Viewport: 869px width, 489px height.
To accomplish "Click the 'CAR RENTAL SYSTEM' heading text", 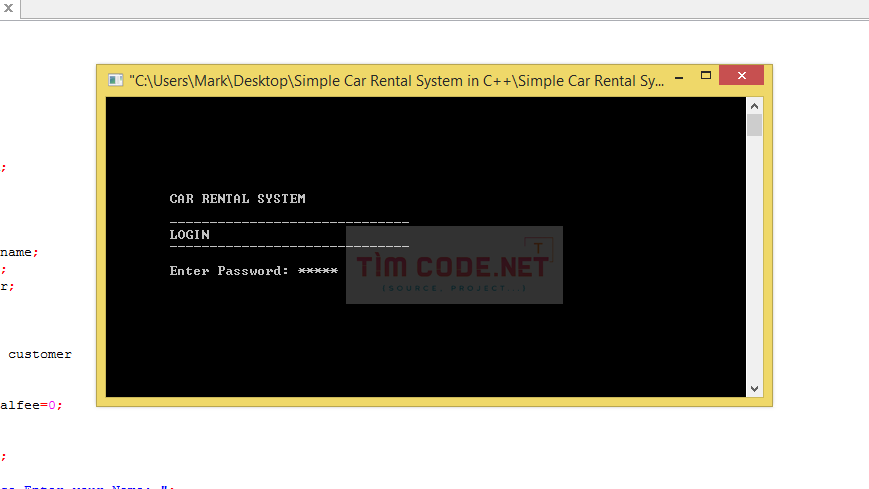I will pos(237,198).
